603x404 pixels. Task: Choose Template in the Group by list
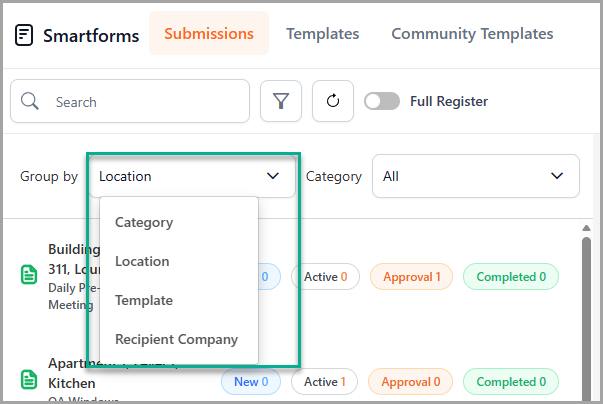click(144, 300)
